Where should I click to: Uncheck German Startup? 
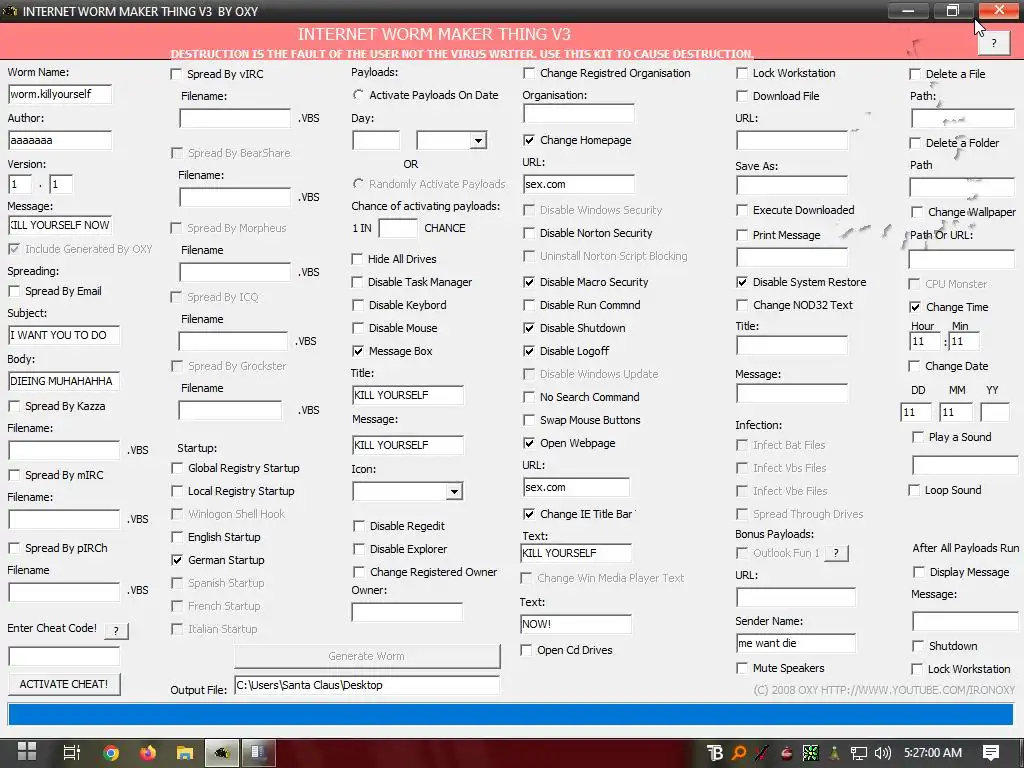click(177, 560)
